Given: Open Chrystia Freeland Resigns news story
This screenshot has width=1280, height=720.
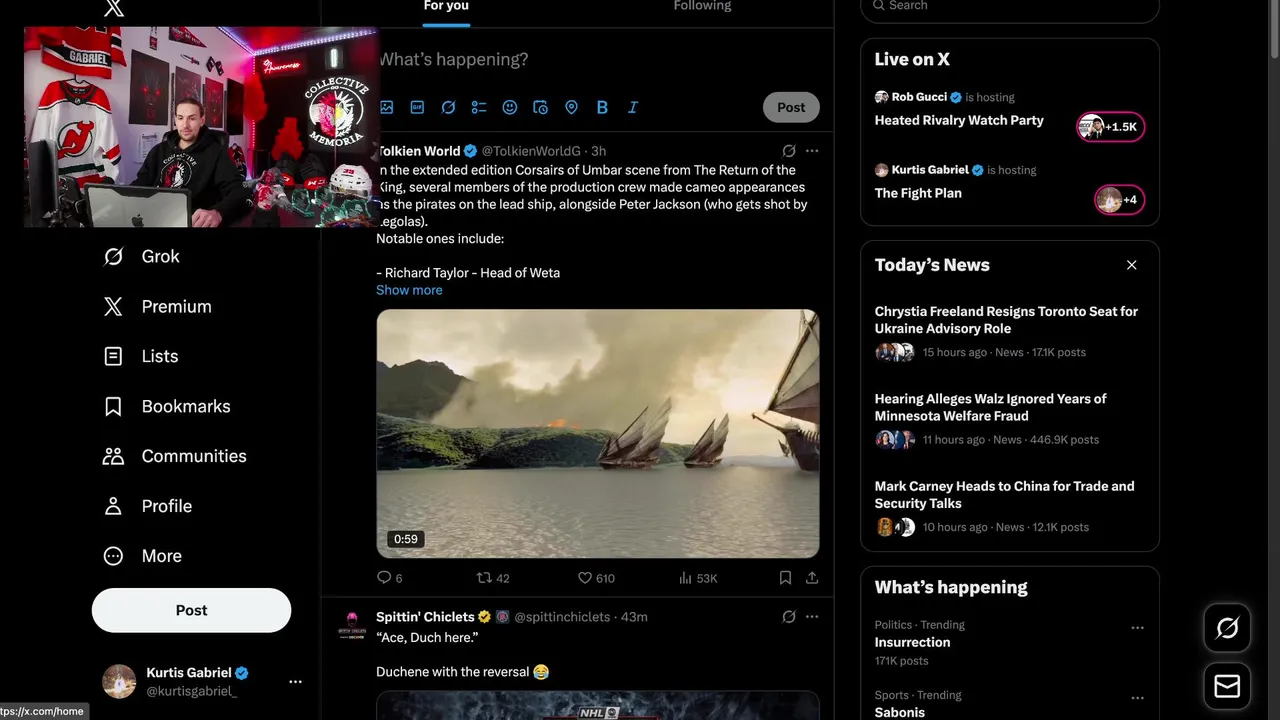Looking at the screenshot, I should coord(1009,331).
